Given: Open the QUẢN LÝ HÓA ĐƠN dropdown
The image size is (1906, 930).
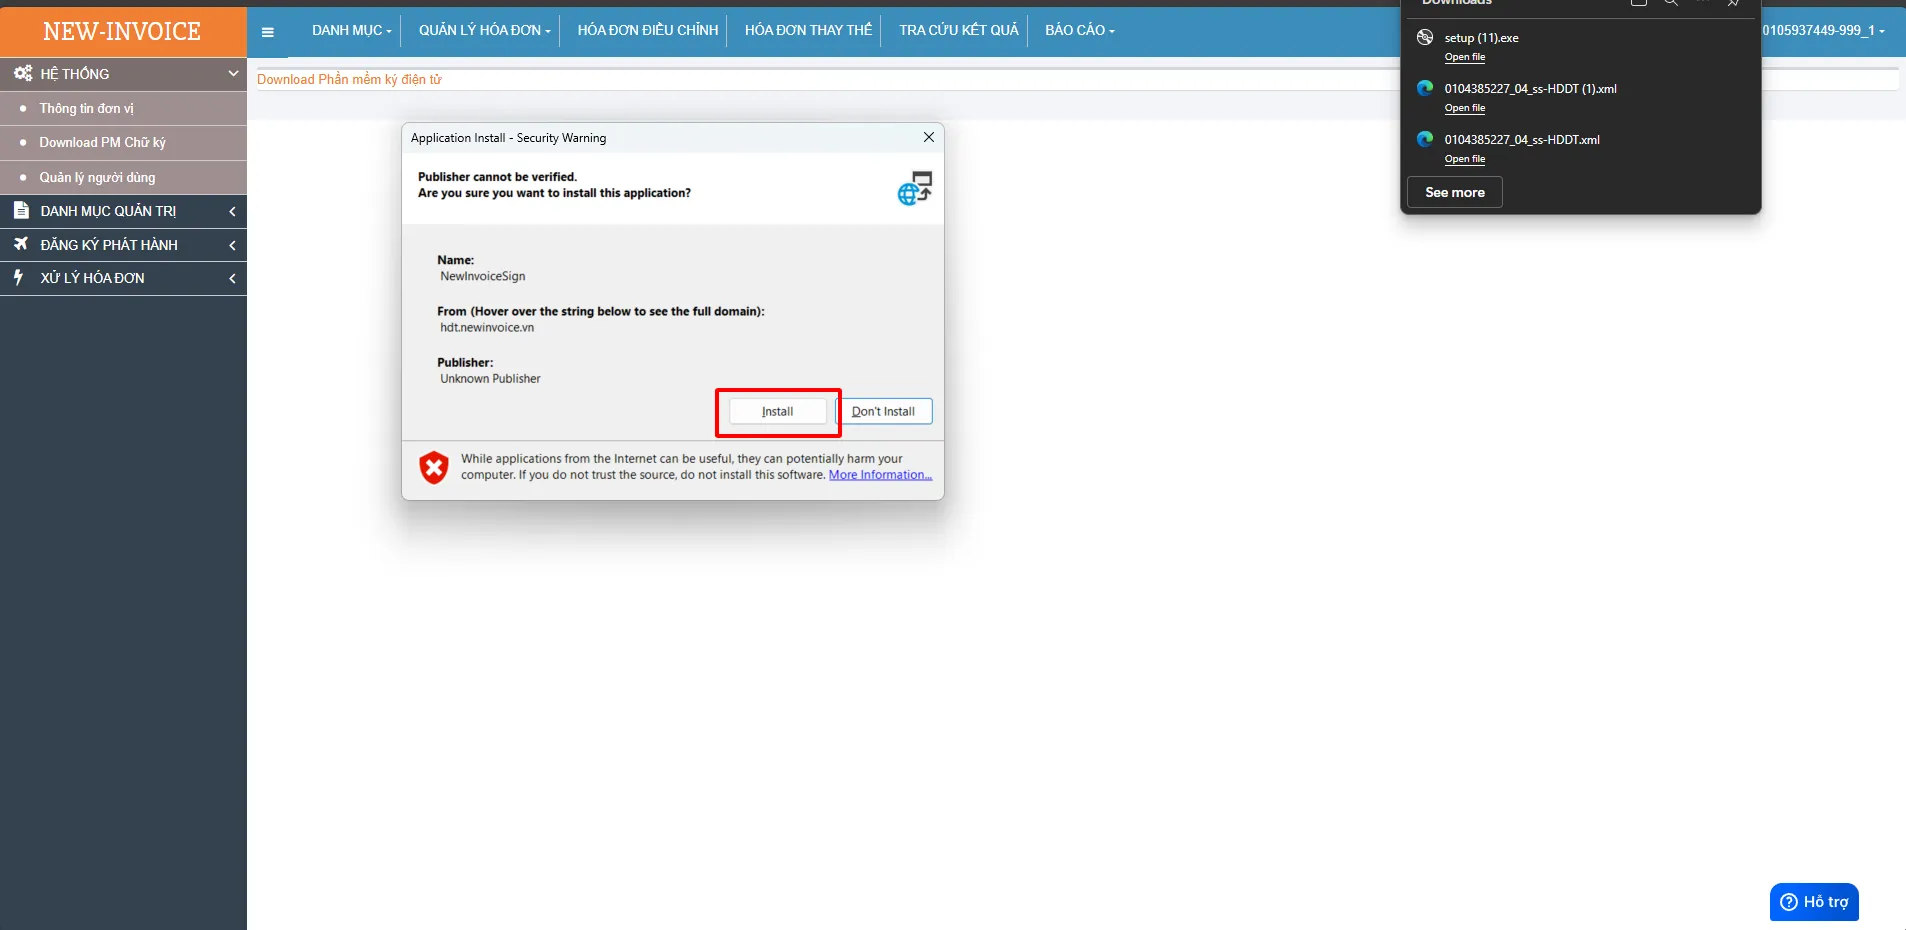Looking at the screenshot, I should pos(484,31).
